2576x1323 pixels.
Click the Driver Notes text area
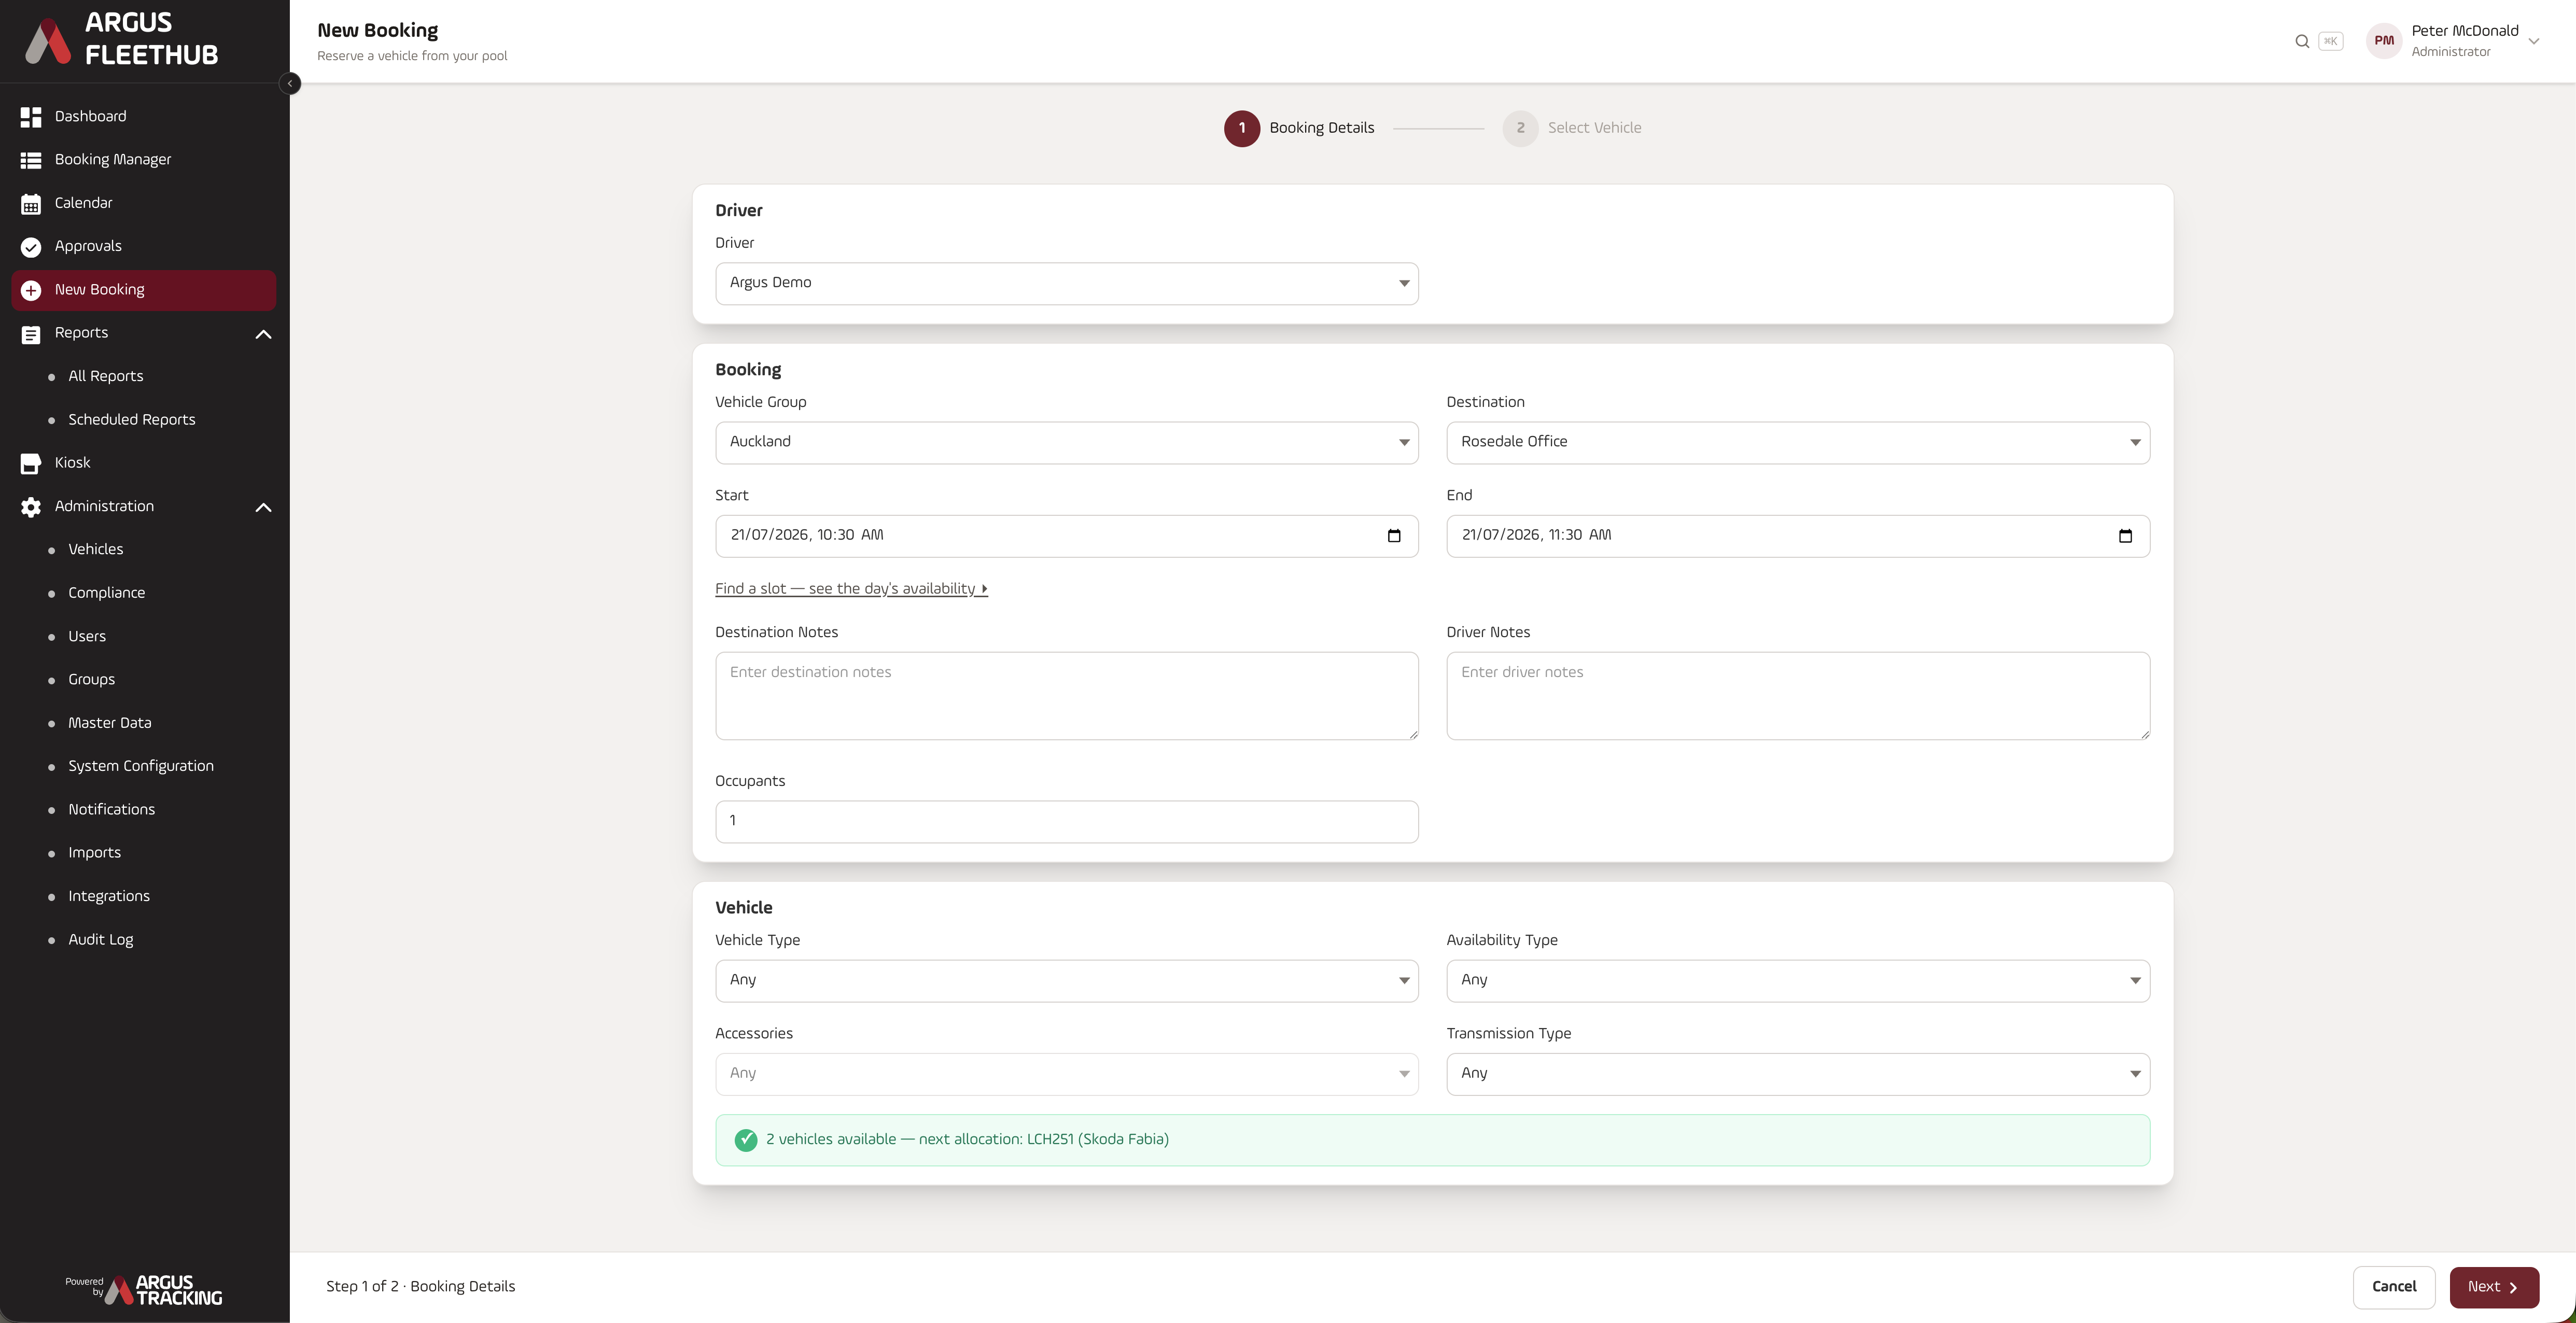(x=1798, y=696)
